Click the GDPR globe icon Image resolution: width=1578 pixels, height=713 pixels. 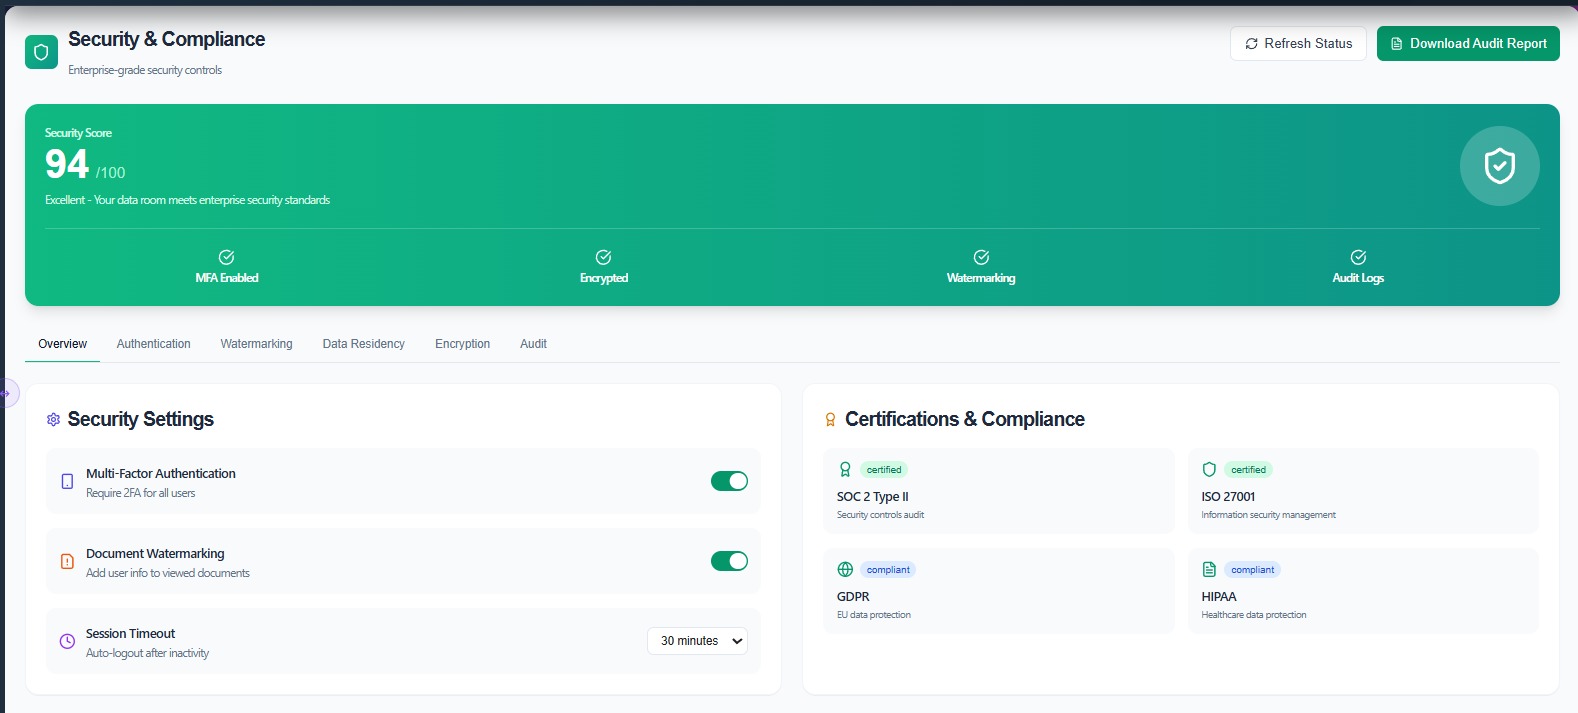(x=845, y=569)
